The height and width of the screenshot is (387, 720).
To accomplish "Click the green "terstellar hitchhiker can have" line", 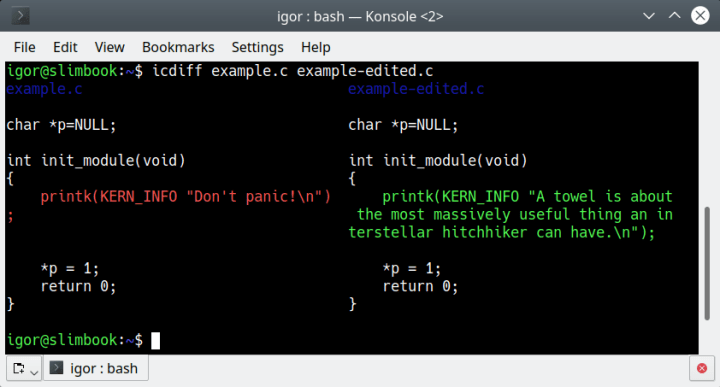I will [x=501, y=233].
